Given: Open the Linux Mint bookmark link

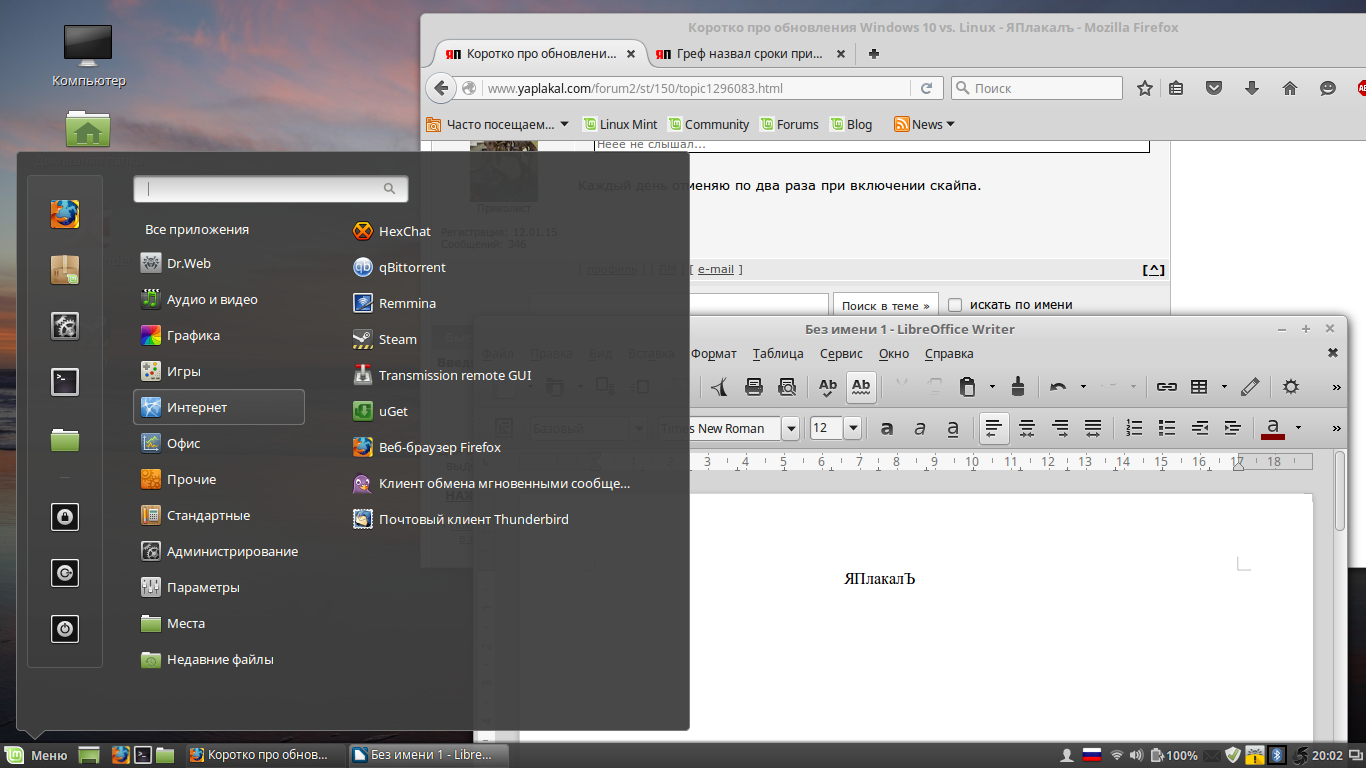Looking at the screenshot, I should (x=620, y=124).
